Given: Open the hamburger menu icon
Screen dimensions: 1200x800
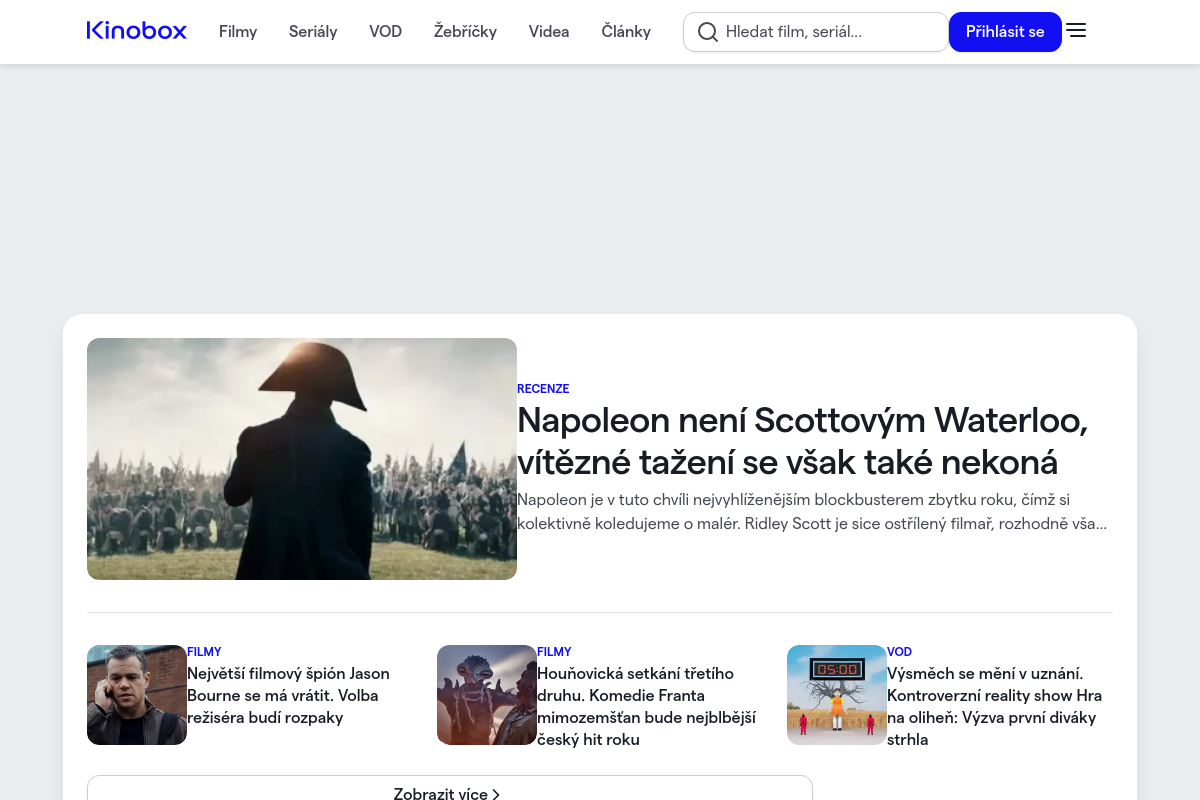Looking at the screenshot, I should coord(1076,31).
